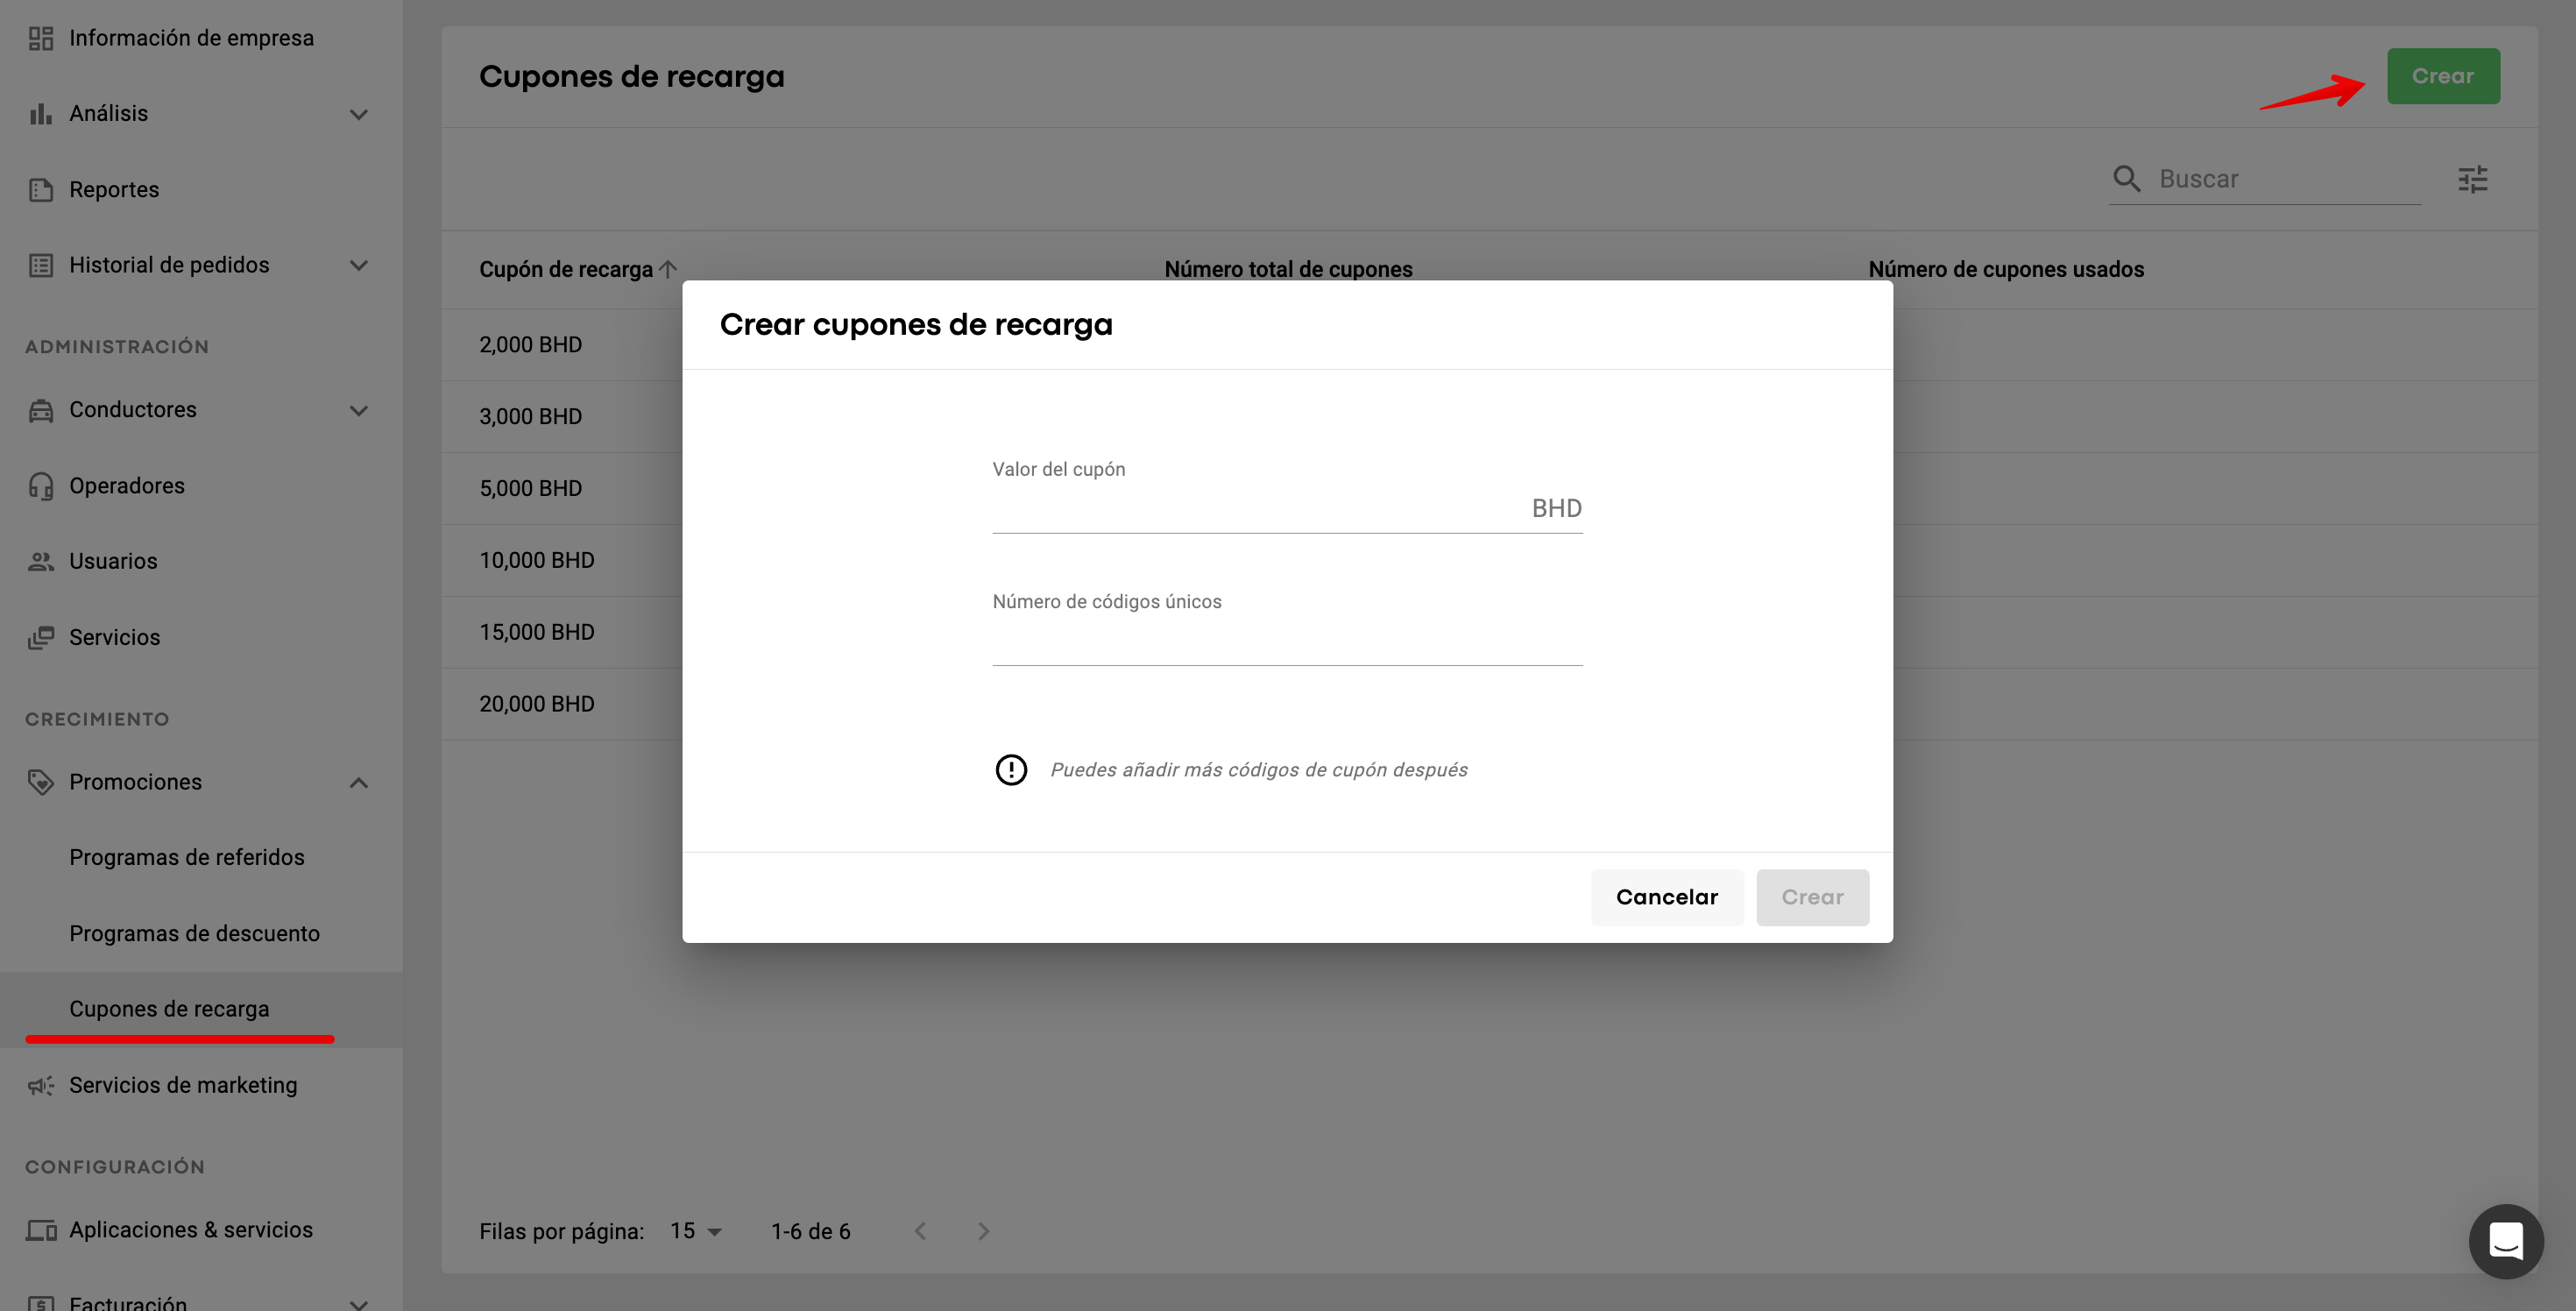Open Programas de referidos
Screen dimensions: 2576x1311
pos(187,857)
